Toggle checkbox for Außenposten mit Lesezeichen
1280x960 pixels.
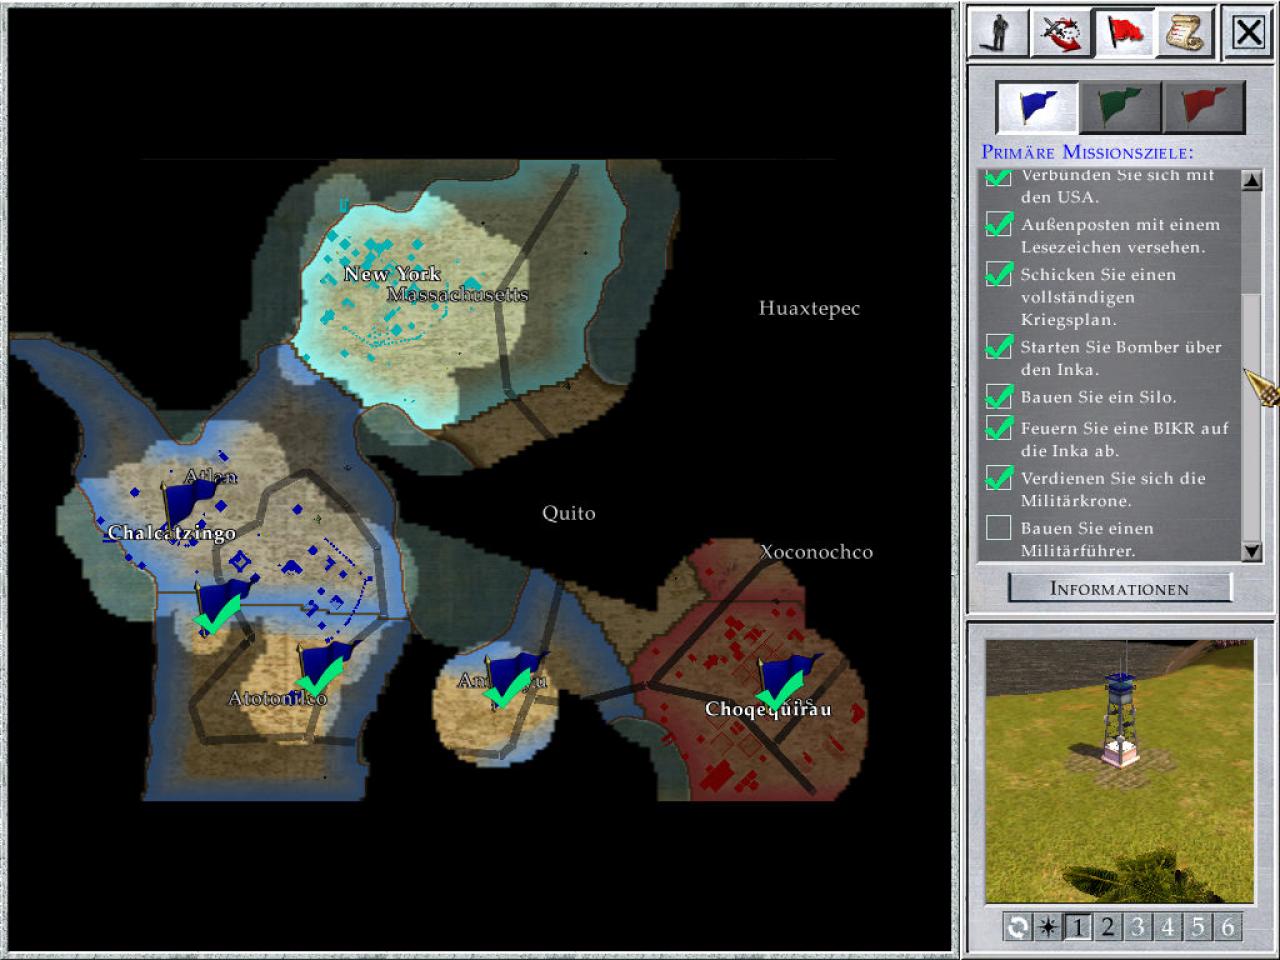click(998, 224)
